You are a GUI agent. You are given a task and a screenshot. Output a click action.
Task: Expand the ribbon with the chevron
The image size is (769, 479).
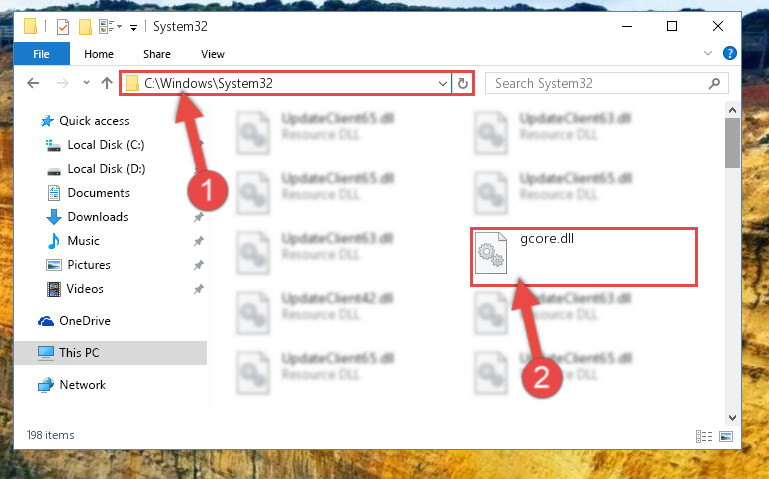(708, 53)
